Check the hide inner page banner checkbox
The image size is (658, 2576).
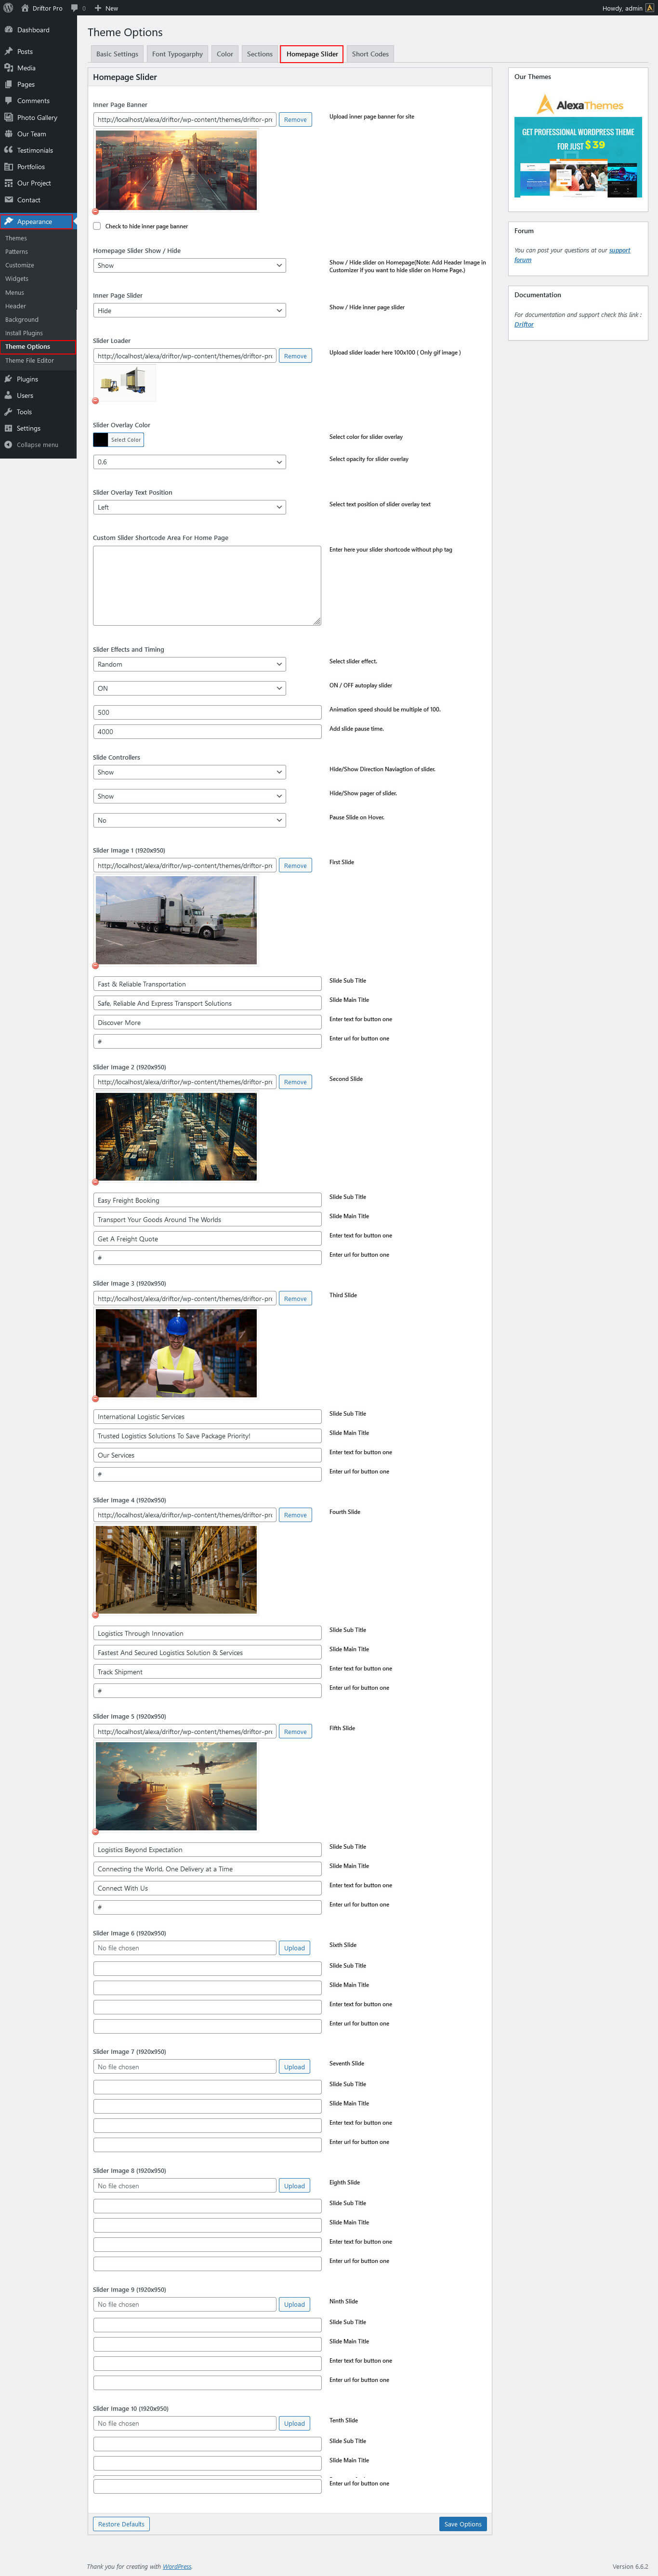pos(97,226)
